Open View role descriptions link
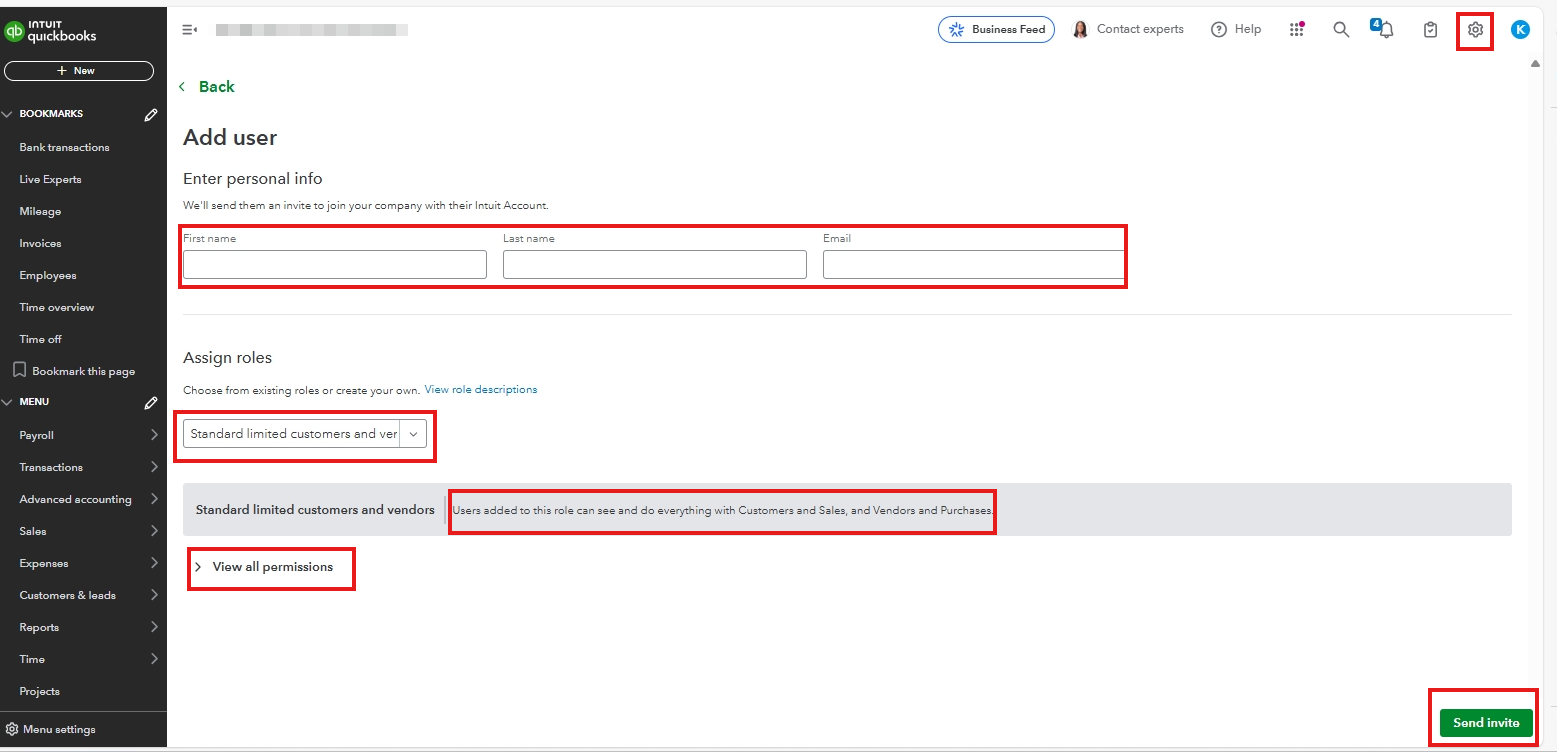 [x=480, y=390]
